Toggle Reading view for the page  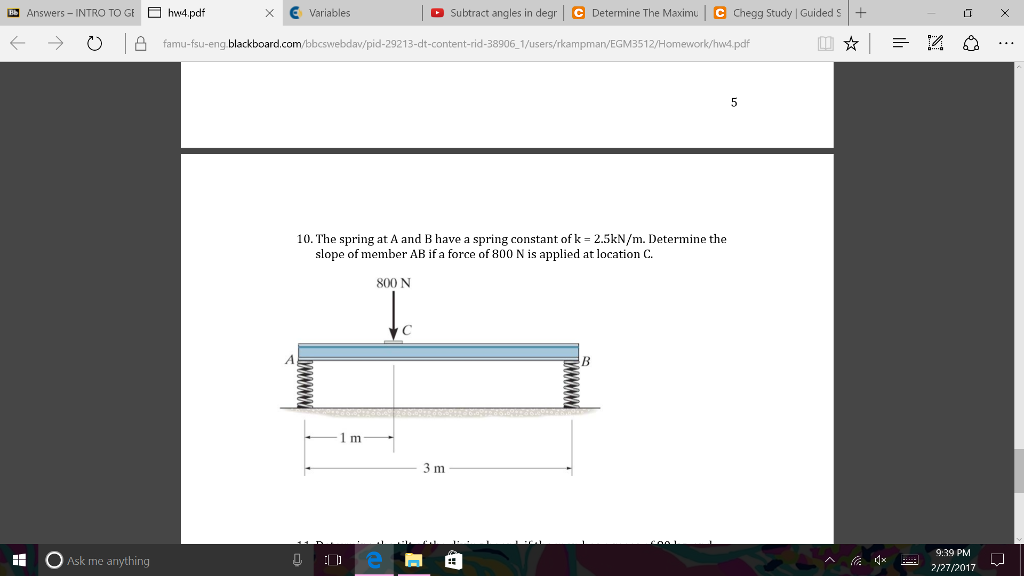(826, 44)
